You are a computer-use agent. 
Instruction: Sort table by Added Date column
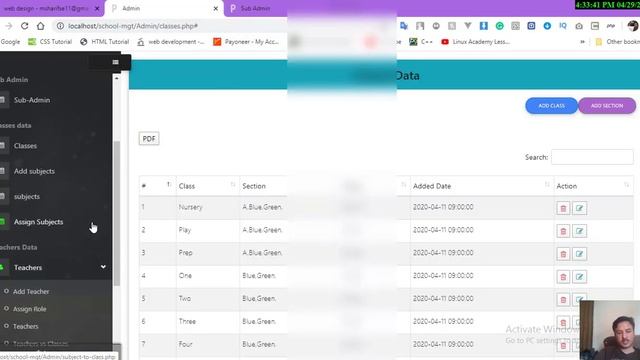coord(482,186)
